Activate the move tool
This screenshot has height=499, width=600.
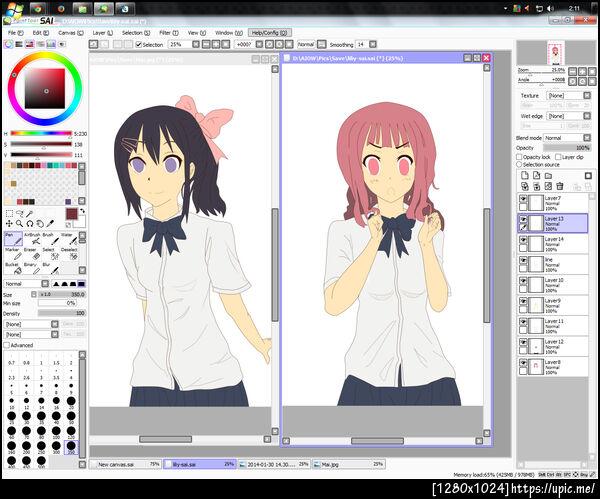click(9, 223)
